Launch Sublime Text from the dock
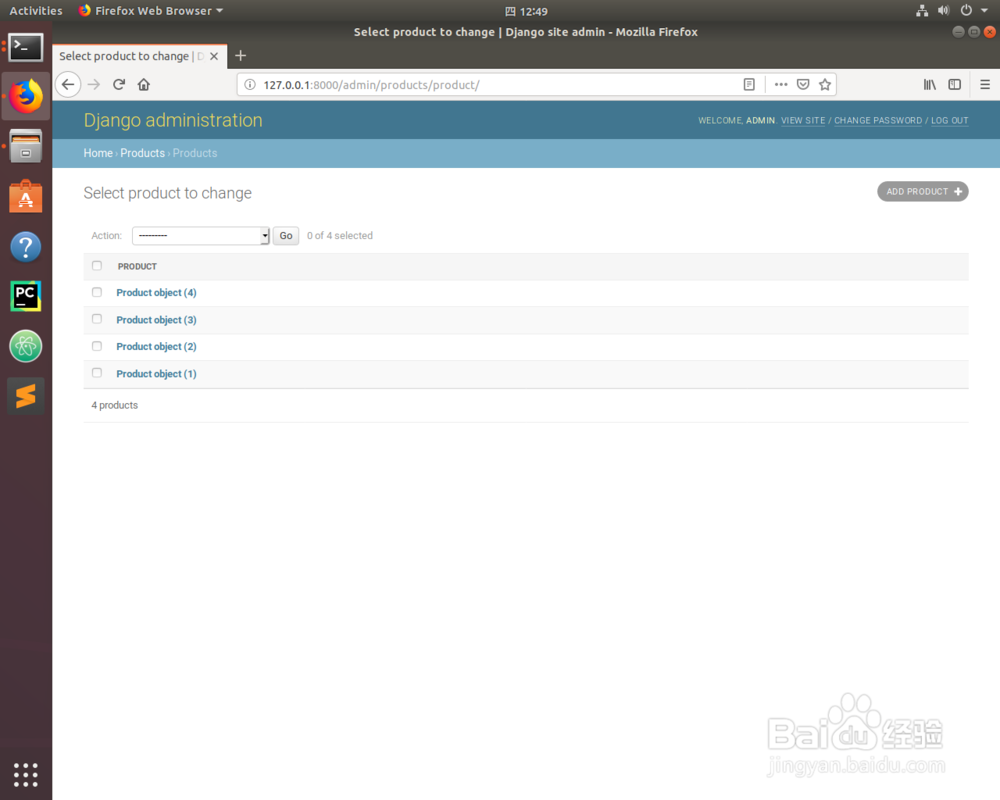1000x800 pixels. pyautogui.click(x=26, y=396)
